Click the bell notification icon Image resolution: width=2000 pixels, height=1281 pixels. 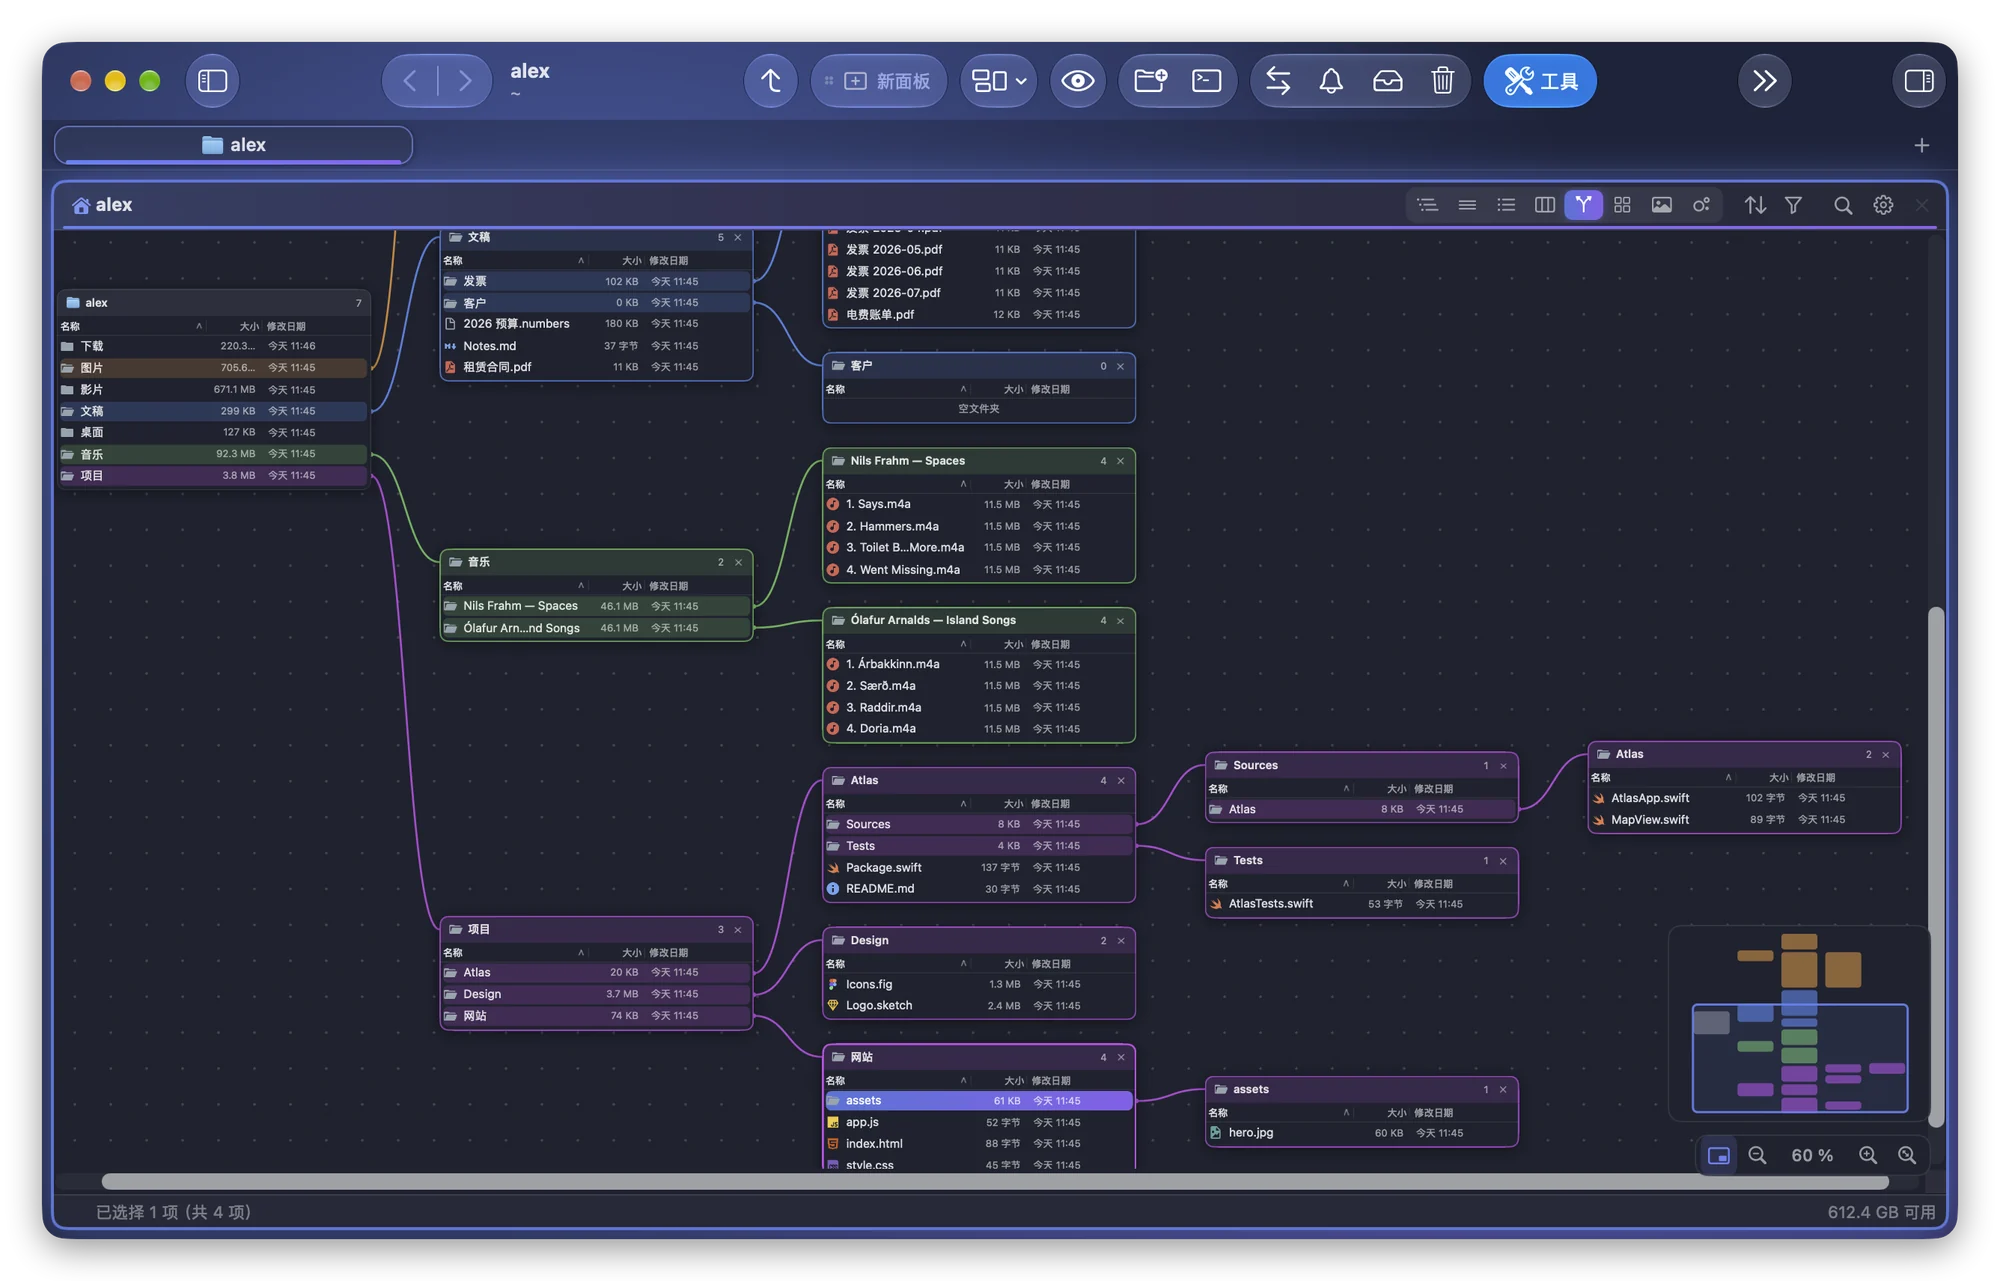point(1331,81)
